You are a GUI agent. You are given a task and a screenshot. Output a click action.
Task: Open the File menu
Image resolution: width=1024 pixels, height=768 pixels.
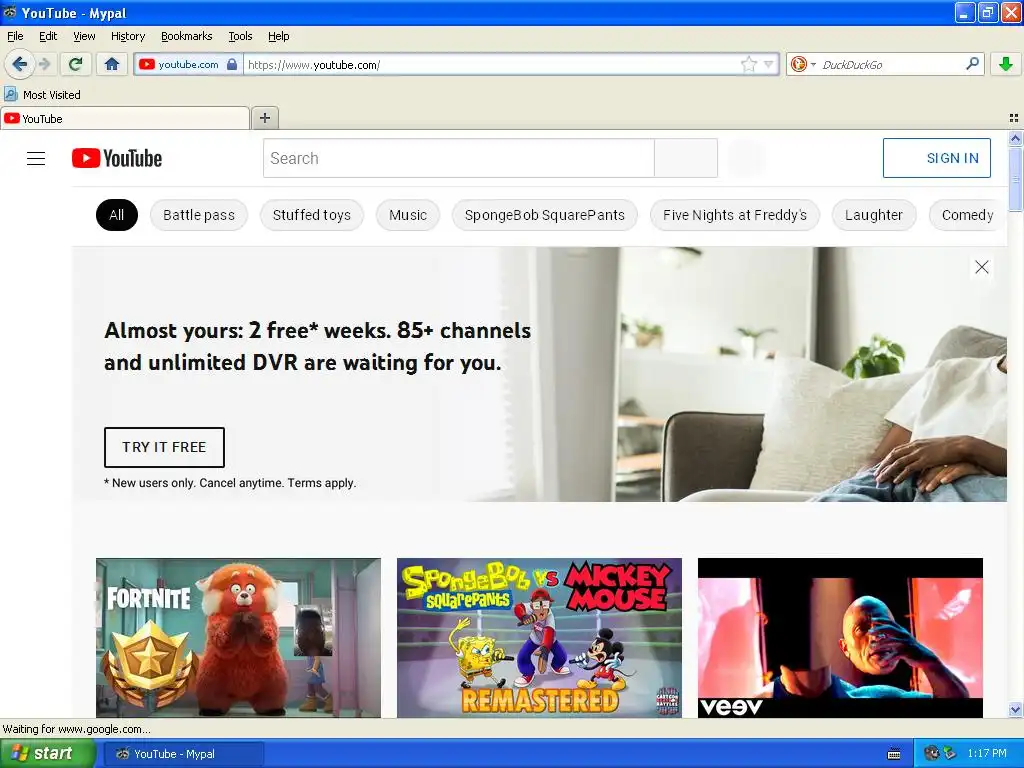(15, 36)
